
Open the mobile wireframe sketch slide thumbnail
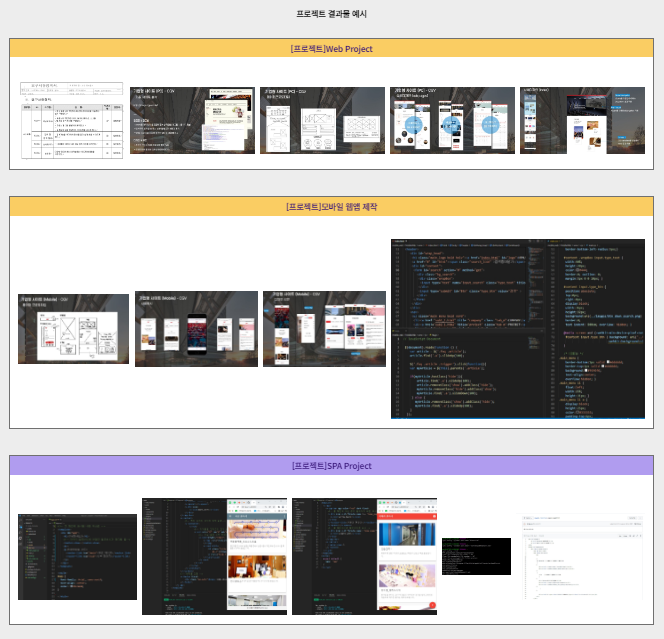click(74, 328)
